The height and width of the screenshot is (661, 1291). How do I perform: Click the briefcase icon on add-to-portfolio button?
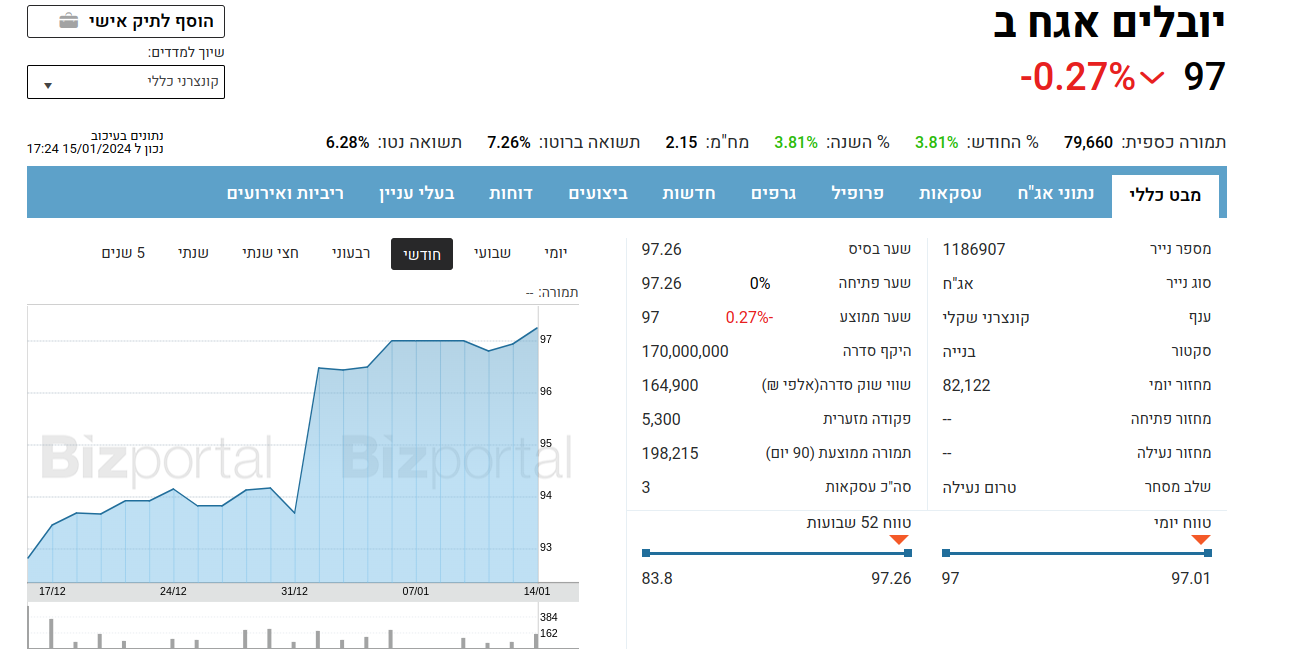[68, 21]
